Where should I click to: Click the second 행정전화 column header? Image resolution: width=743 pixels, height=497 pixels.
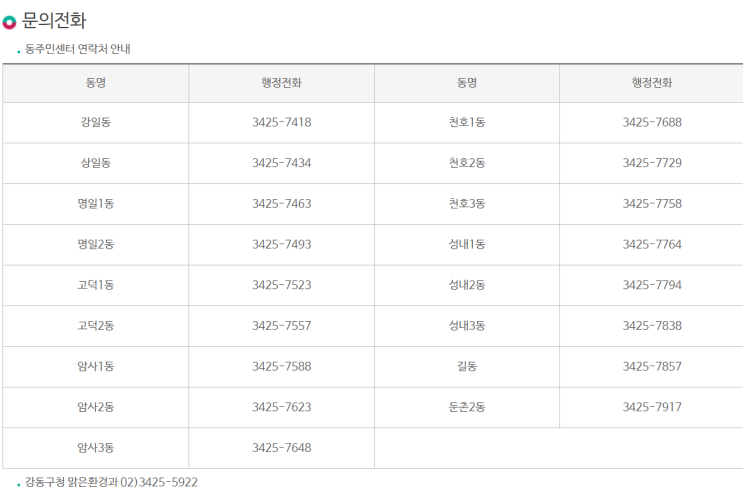[652, 83]
